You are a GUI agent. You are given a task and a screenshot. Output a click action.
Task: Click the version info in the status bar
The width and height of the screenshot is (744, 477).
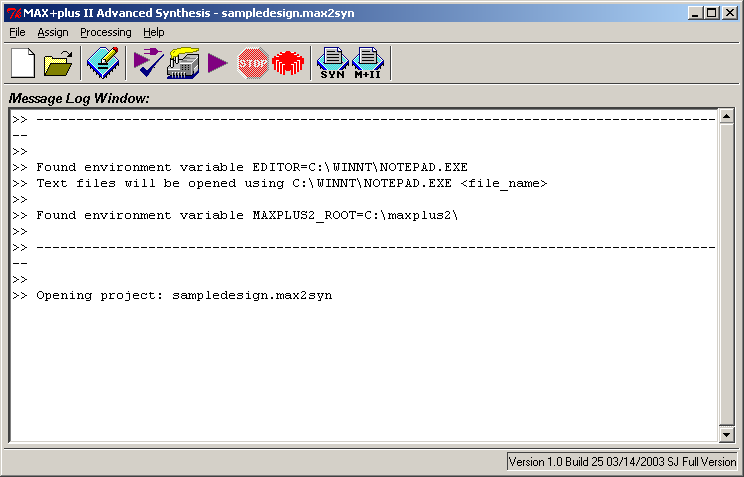(x=623, y=462)
